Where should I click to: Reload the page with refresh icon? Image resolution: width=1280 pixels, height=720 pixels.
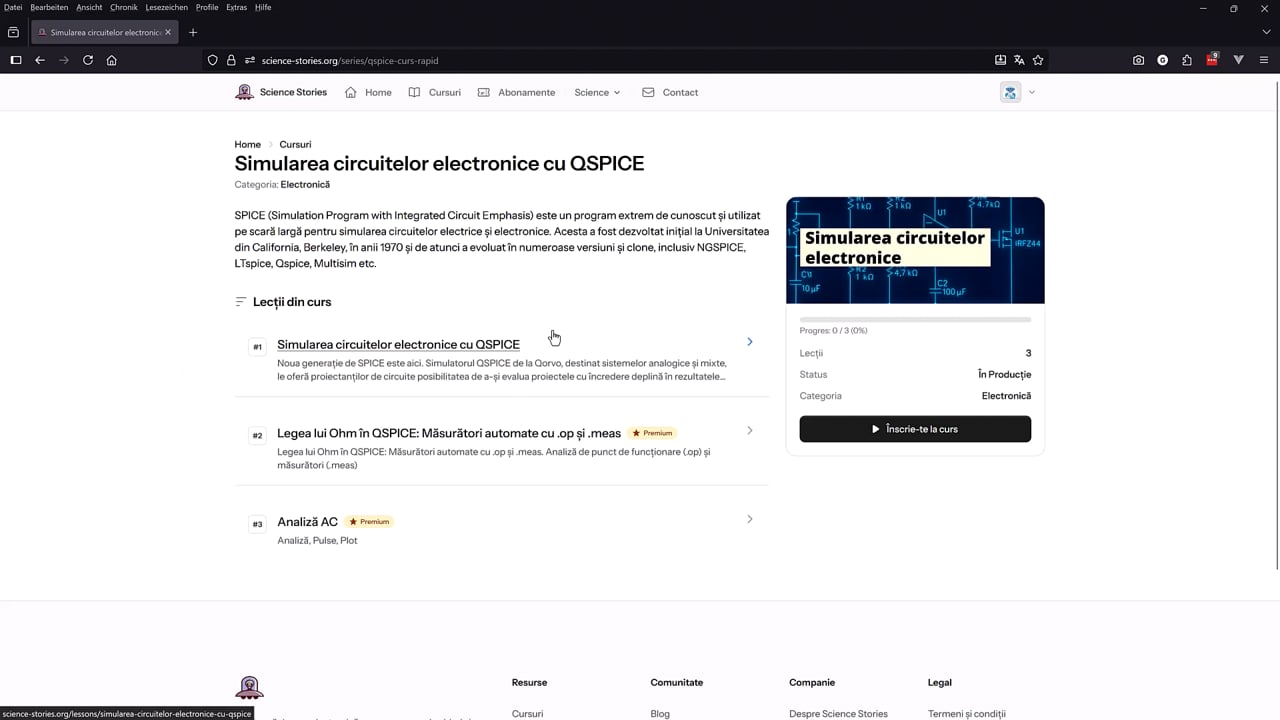coord(88,60)
